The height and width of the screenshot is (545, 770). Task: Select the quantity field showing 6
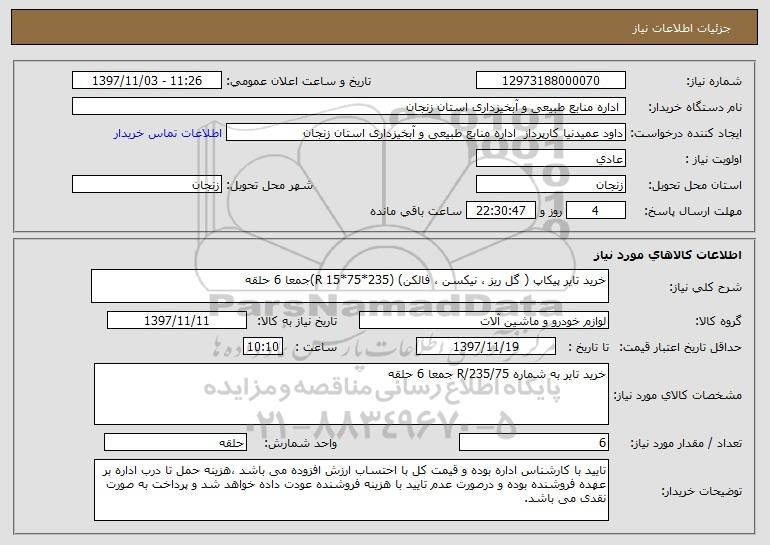click(x=534, y=442)
